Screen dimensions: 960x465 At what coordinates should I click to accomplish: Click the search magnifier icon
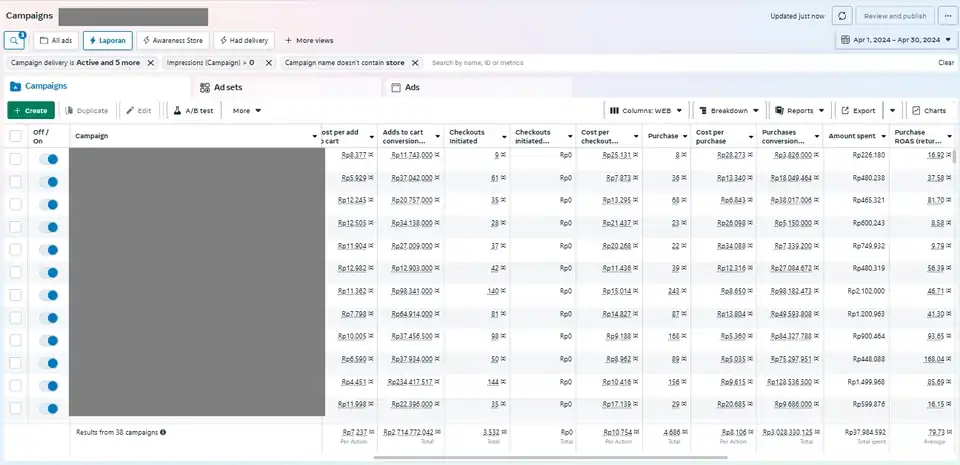(x=13, y=40)
